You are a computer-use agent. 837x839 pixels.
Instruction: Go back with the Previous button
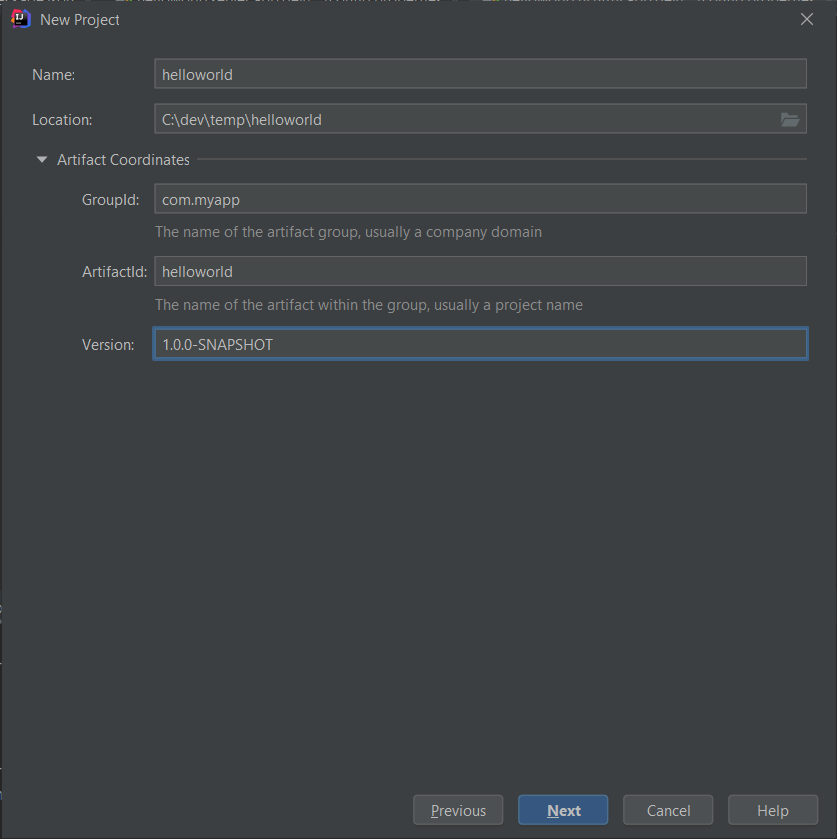point(458,810)
